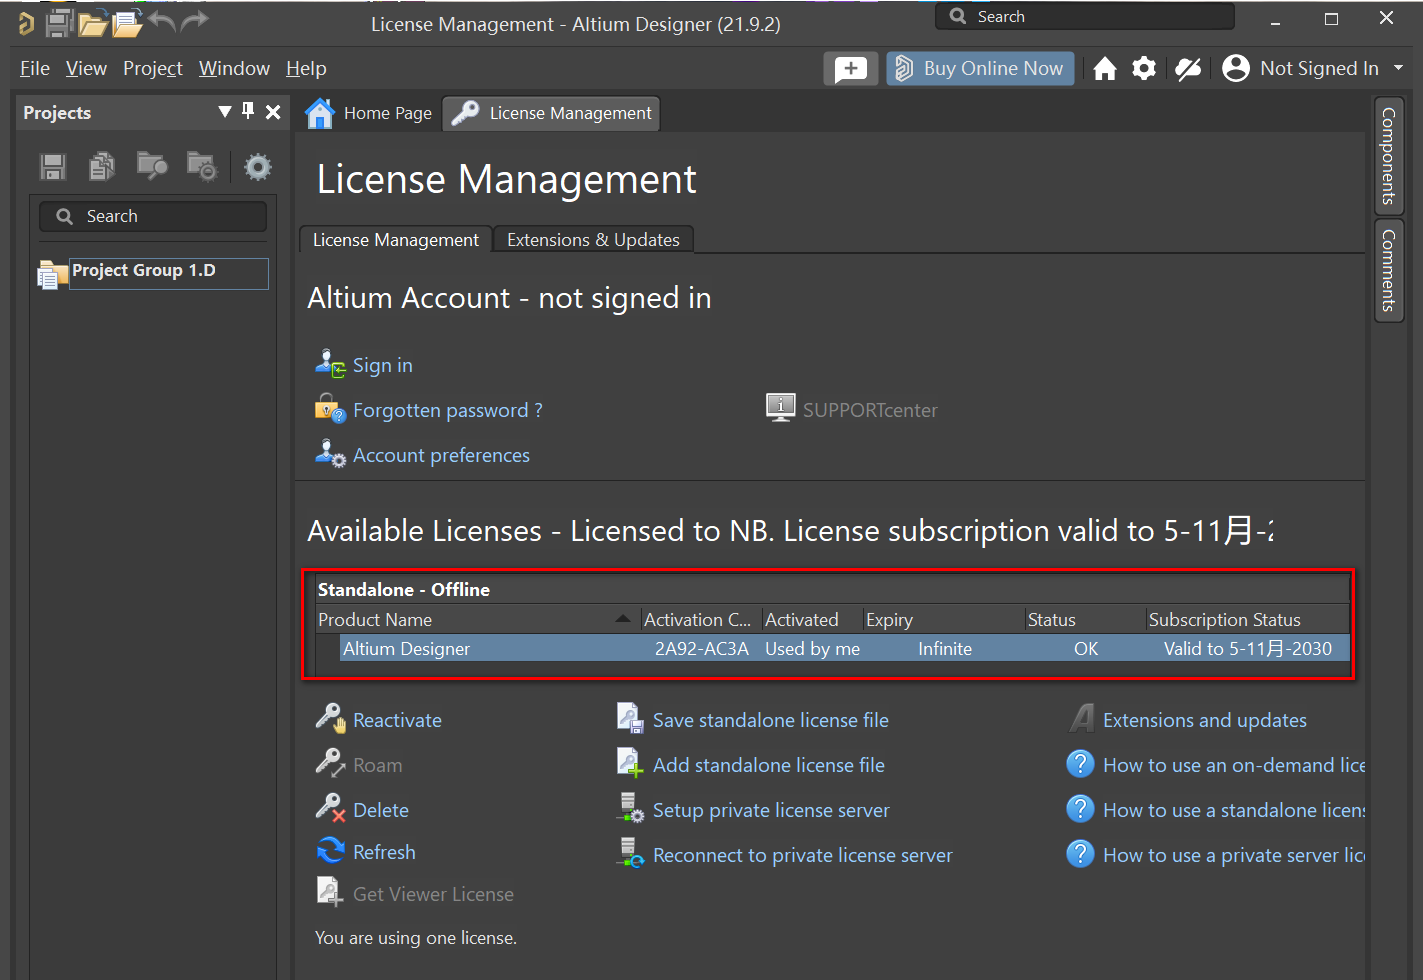Open the Window menu
The width and height of the screenshot is (1423, 980).
pos(234,68)
